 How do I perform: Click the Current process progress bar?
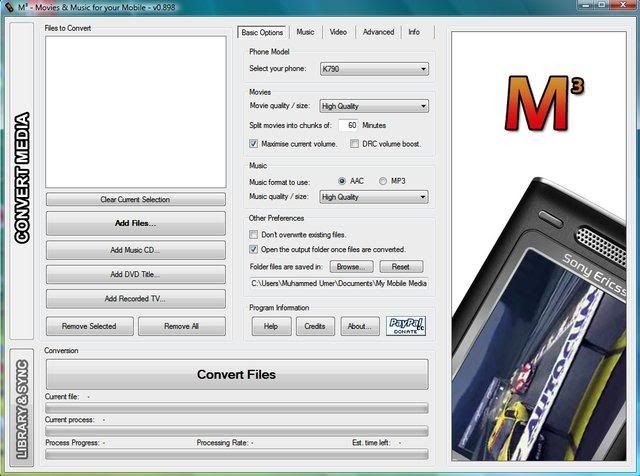(x=237, y=431)
